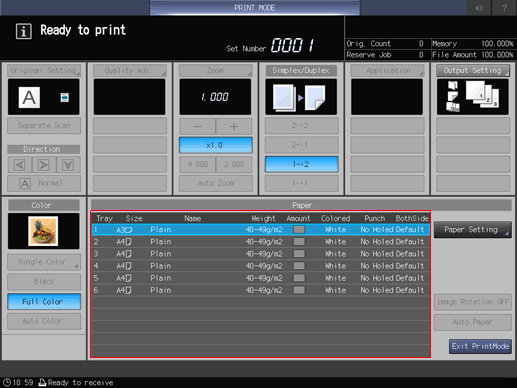Select tray 3 A4 Plain paper row
The image size is (517, 388).
click(261, 254)
